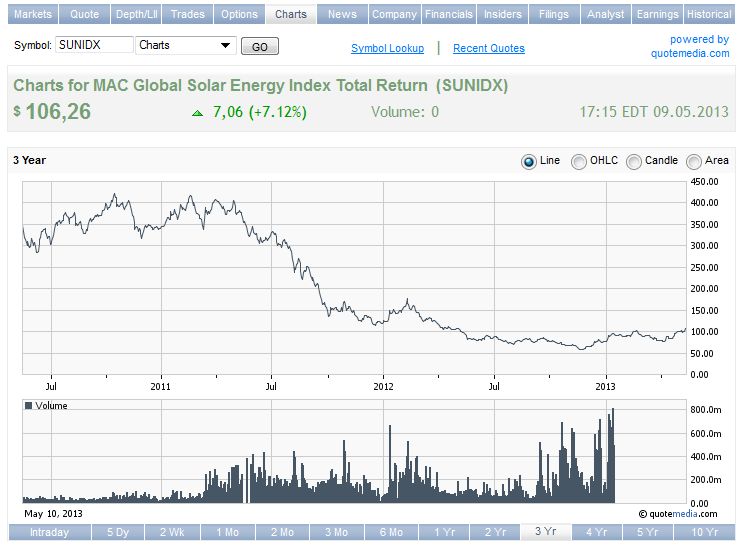
Task: Open the Company tab
Action: 394,14
